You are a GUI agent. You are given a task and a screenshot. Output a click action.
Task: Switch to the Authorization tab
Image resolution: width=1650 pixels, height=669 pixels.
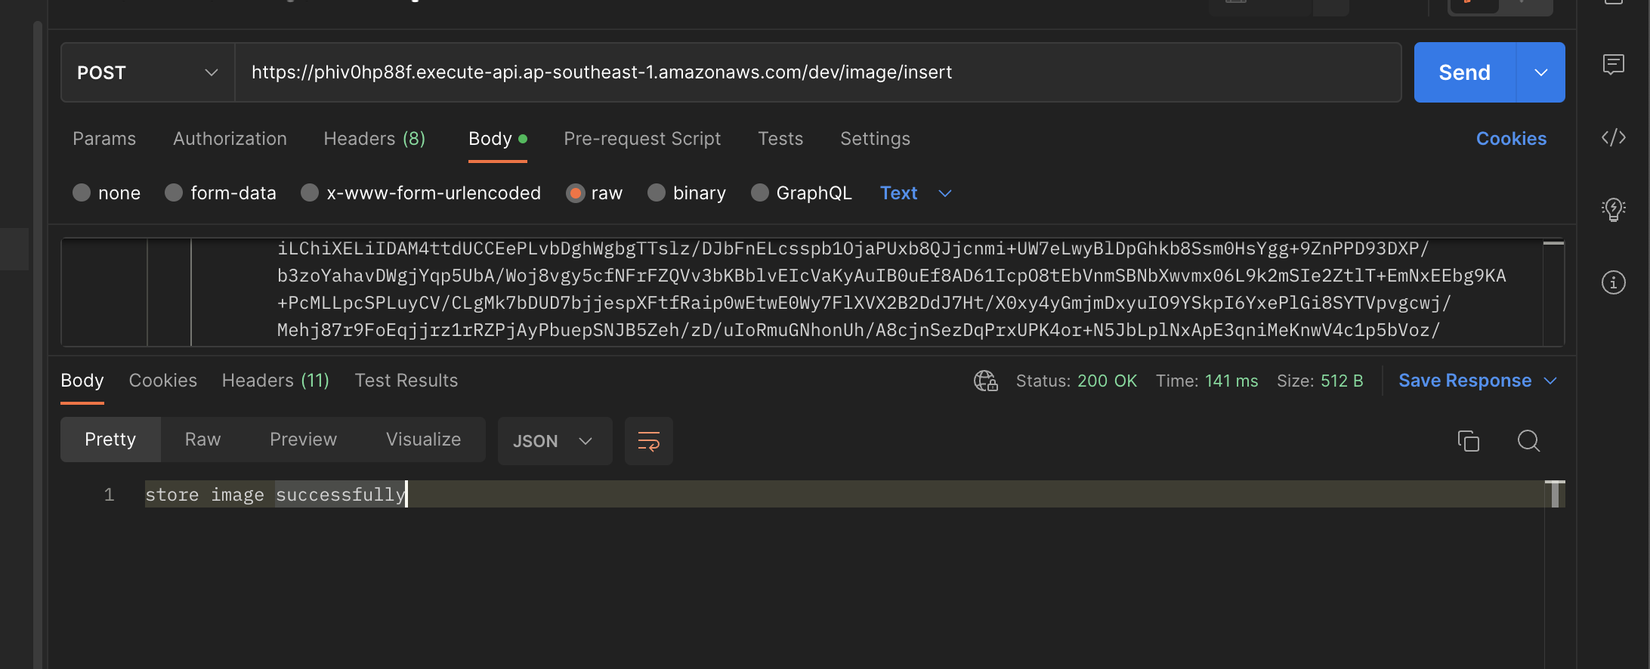tap(229, 139)
